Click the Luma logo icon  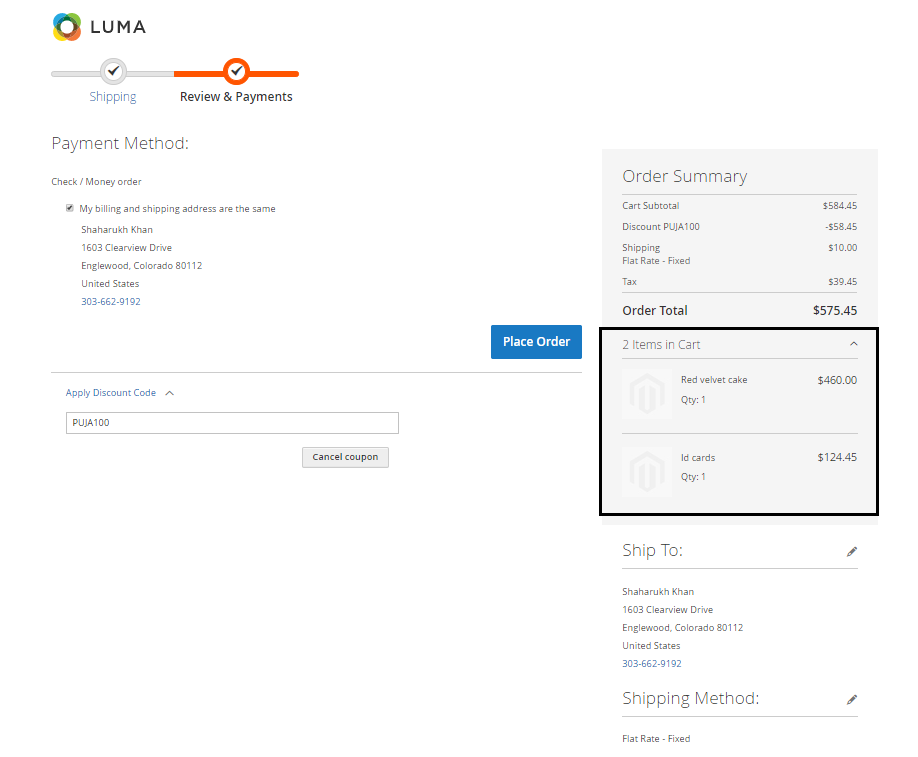click(x=67, y=27)
